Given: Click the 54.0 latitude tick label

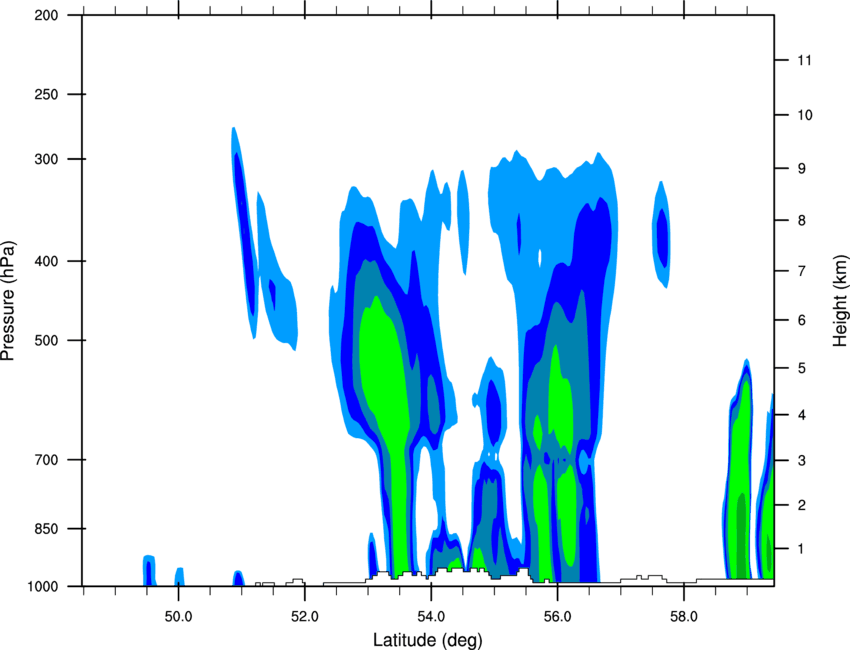Looking at the screenshot, I should (x=431, y=617).
